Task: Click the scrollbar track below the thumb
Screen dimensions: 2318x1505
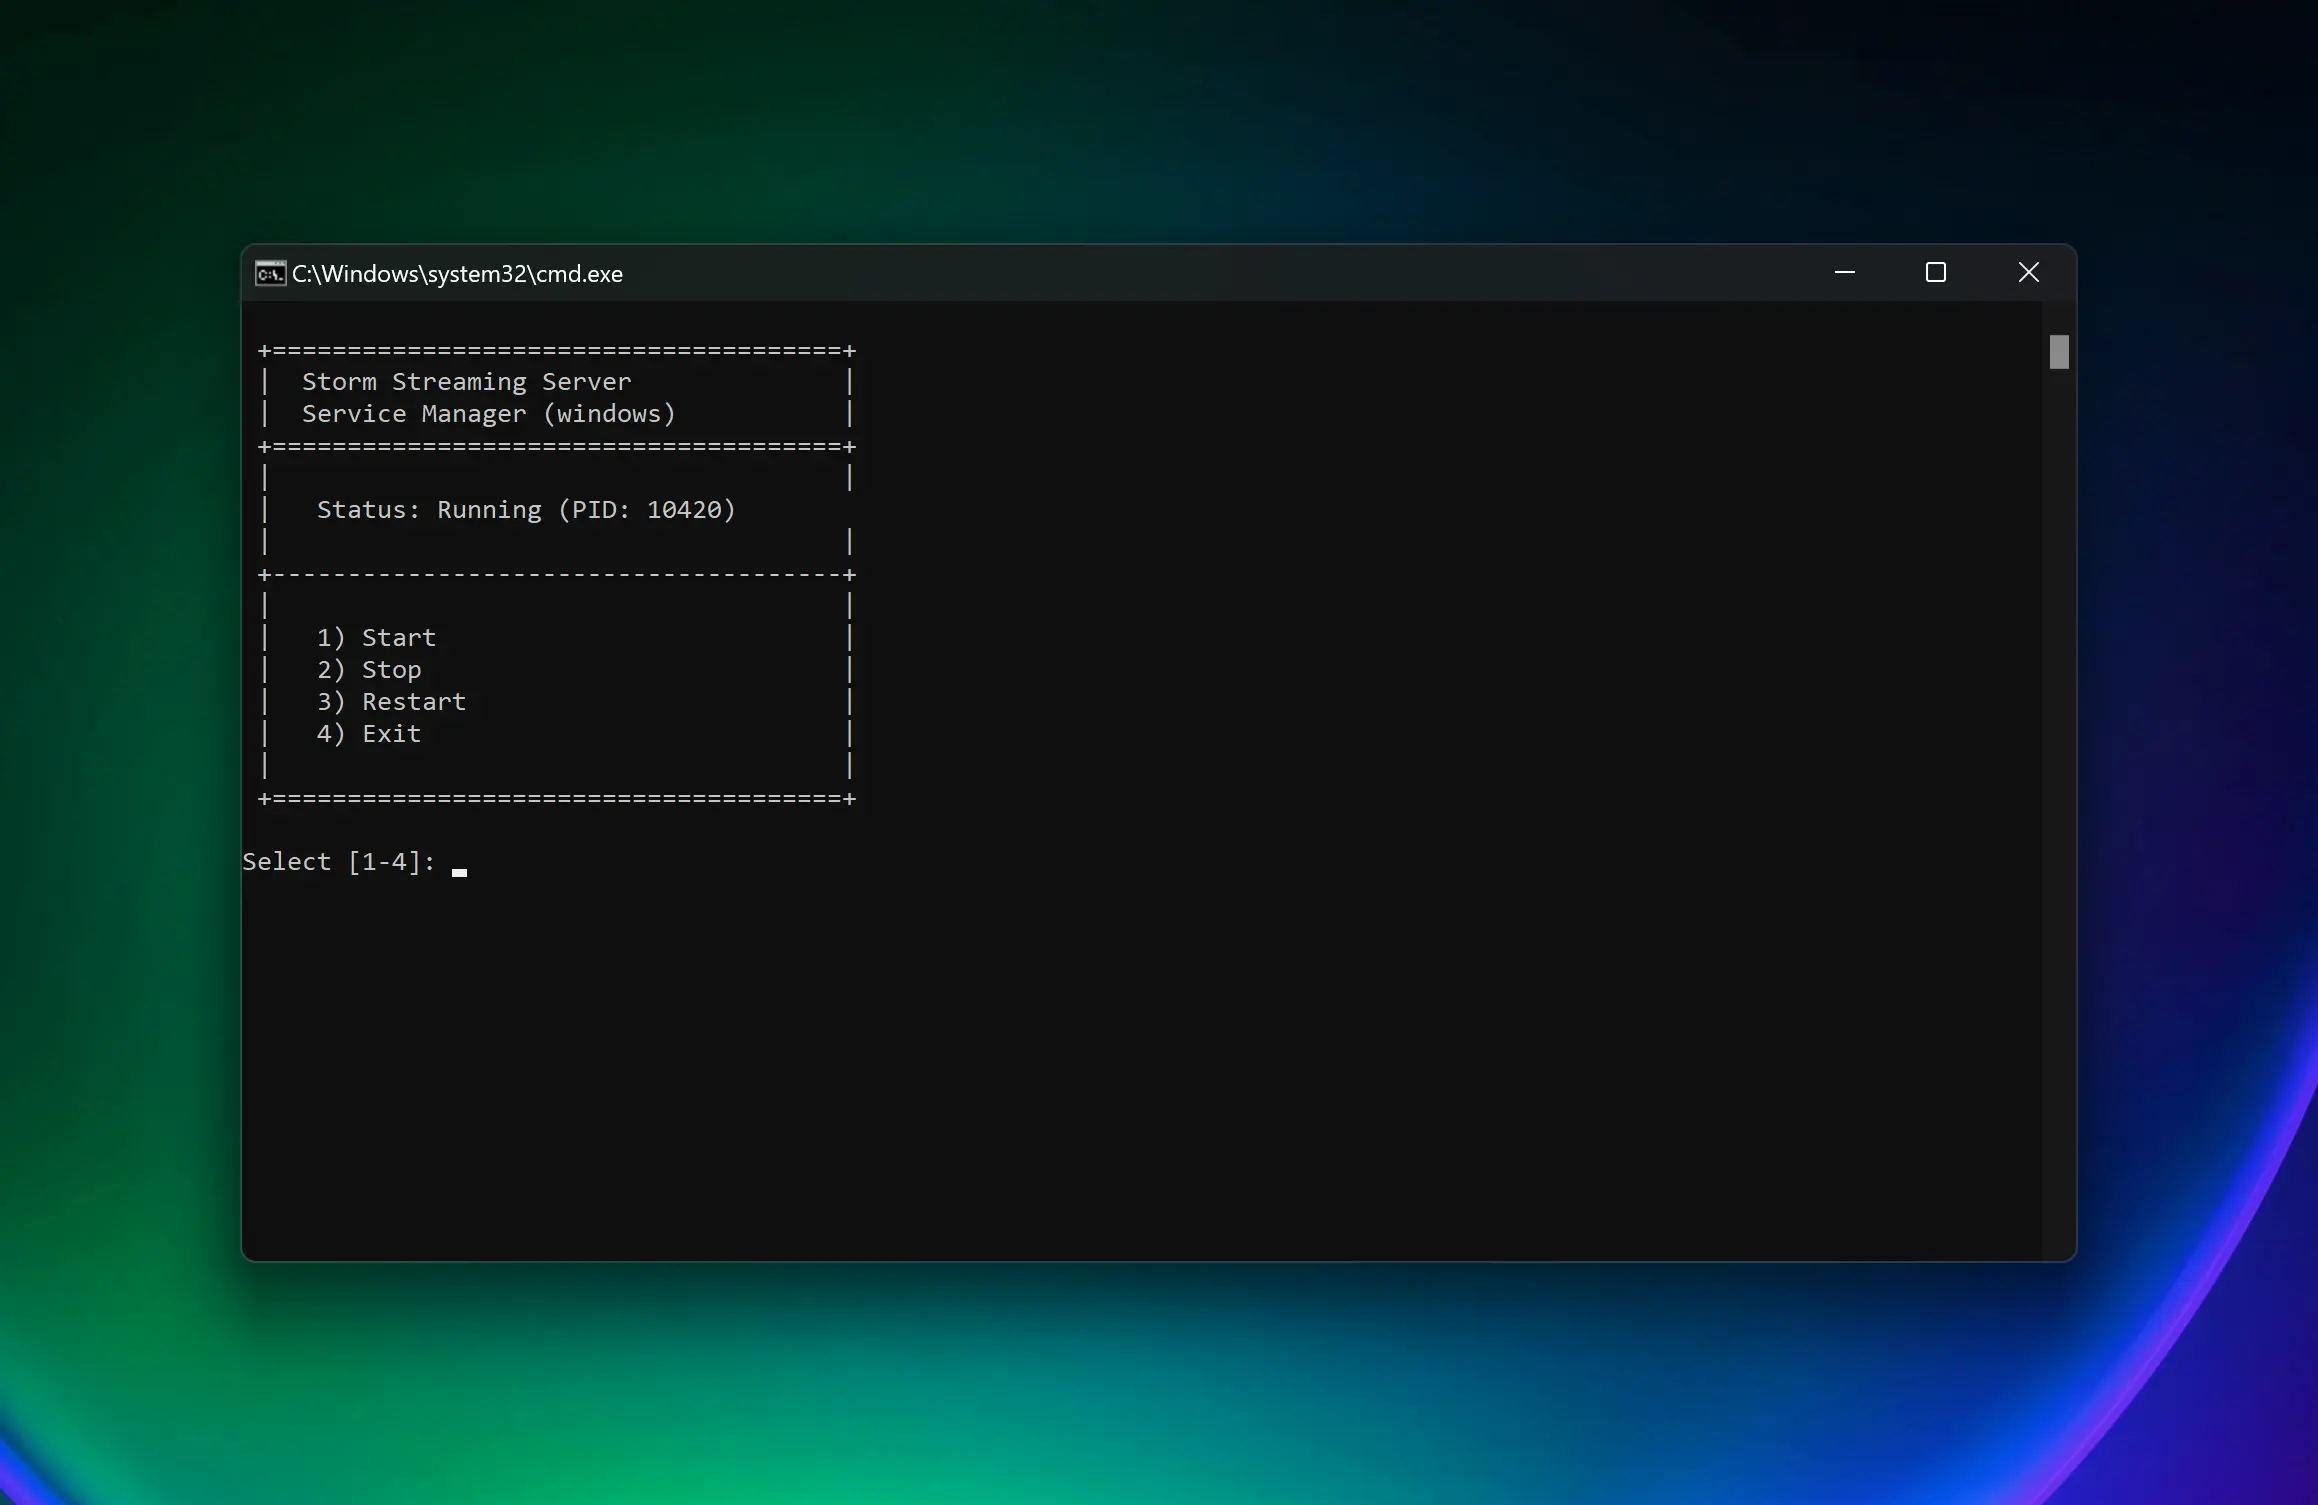Action: click(x=2058, y=800)
